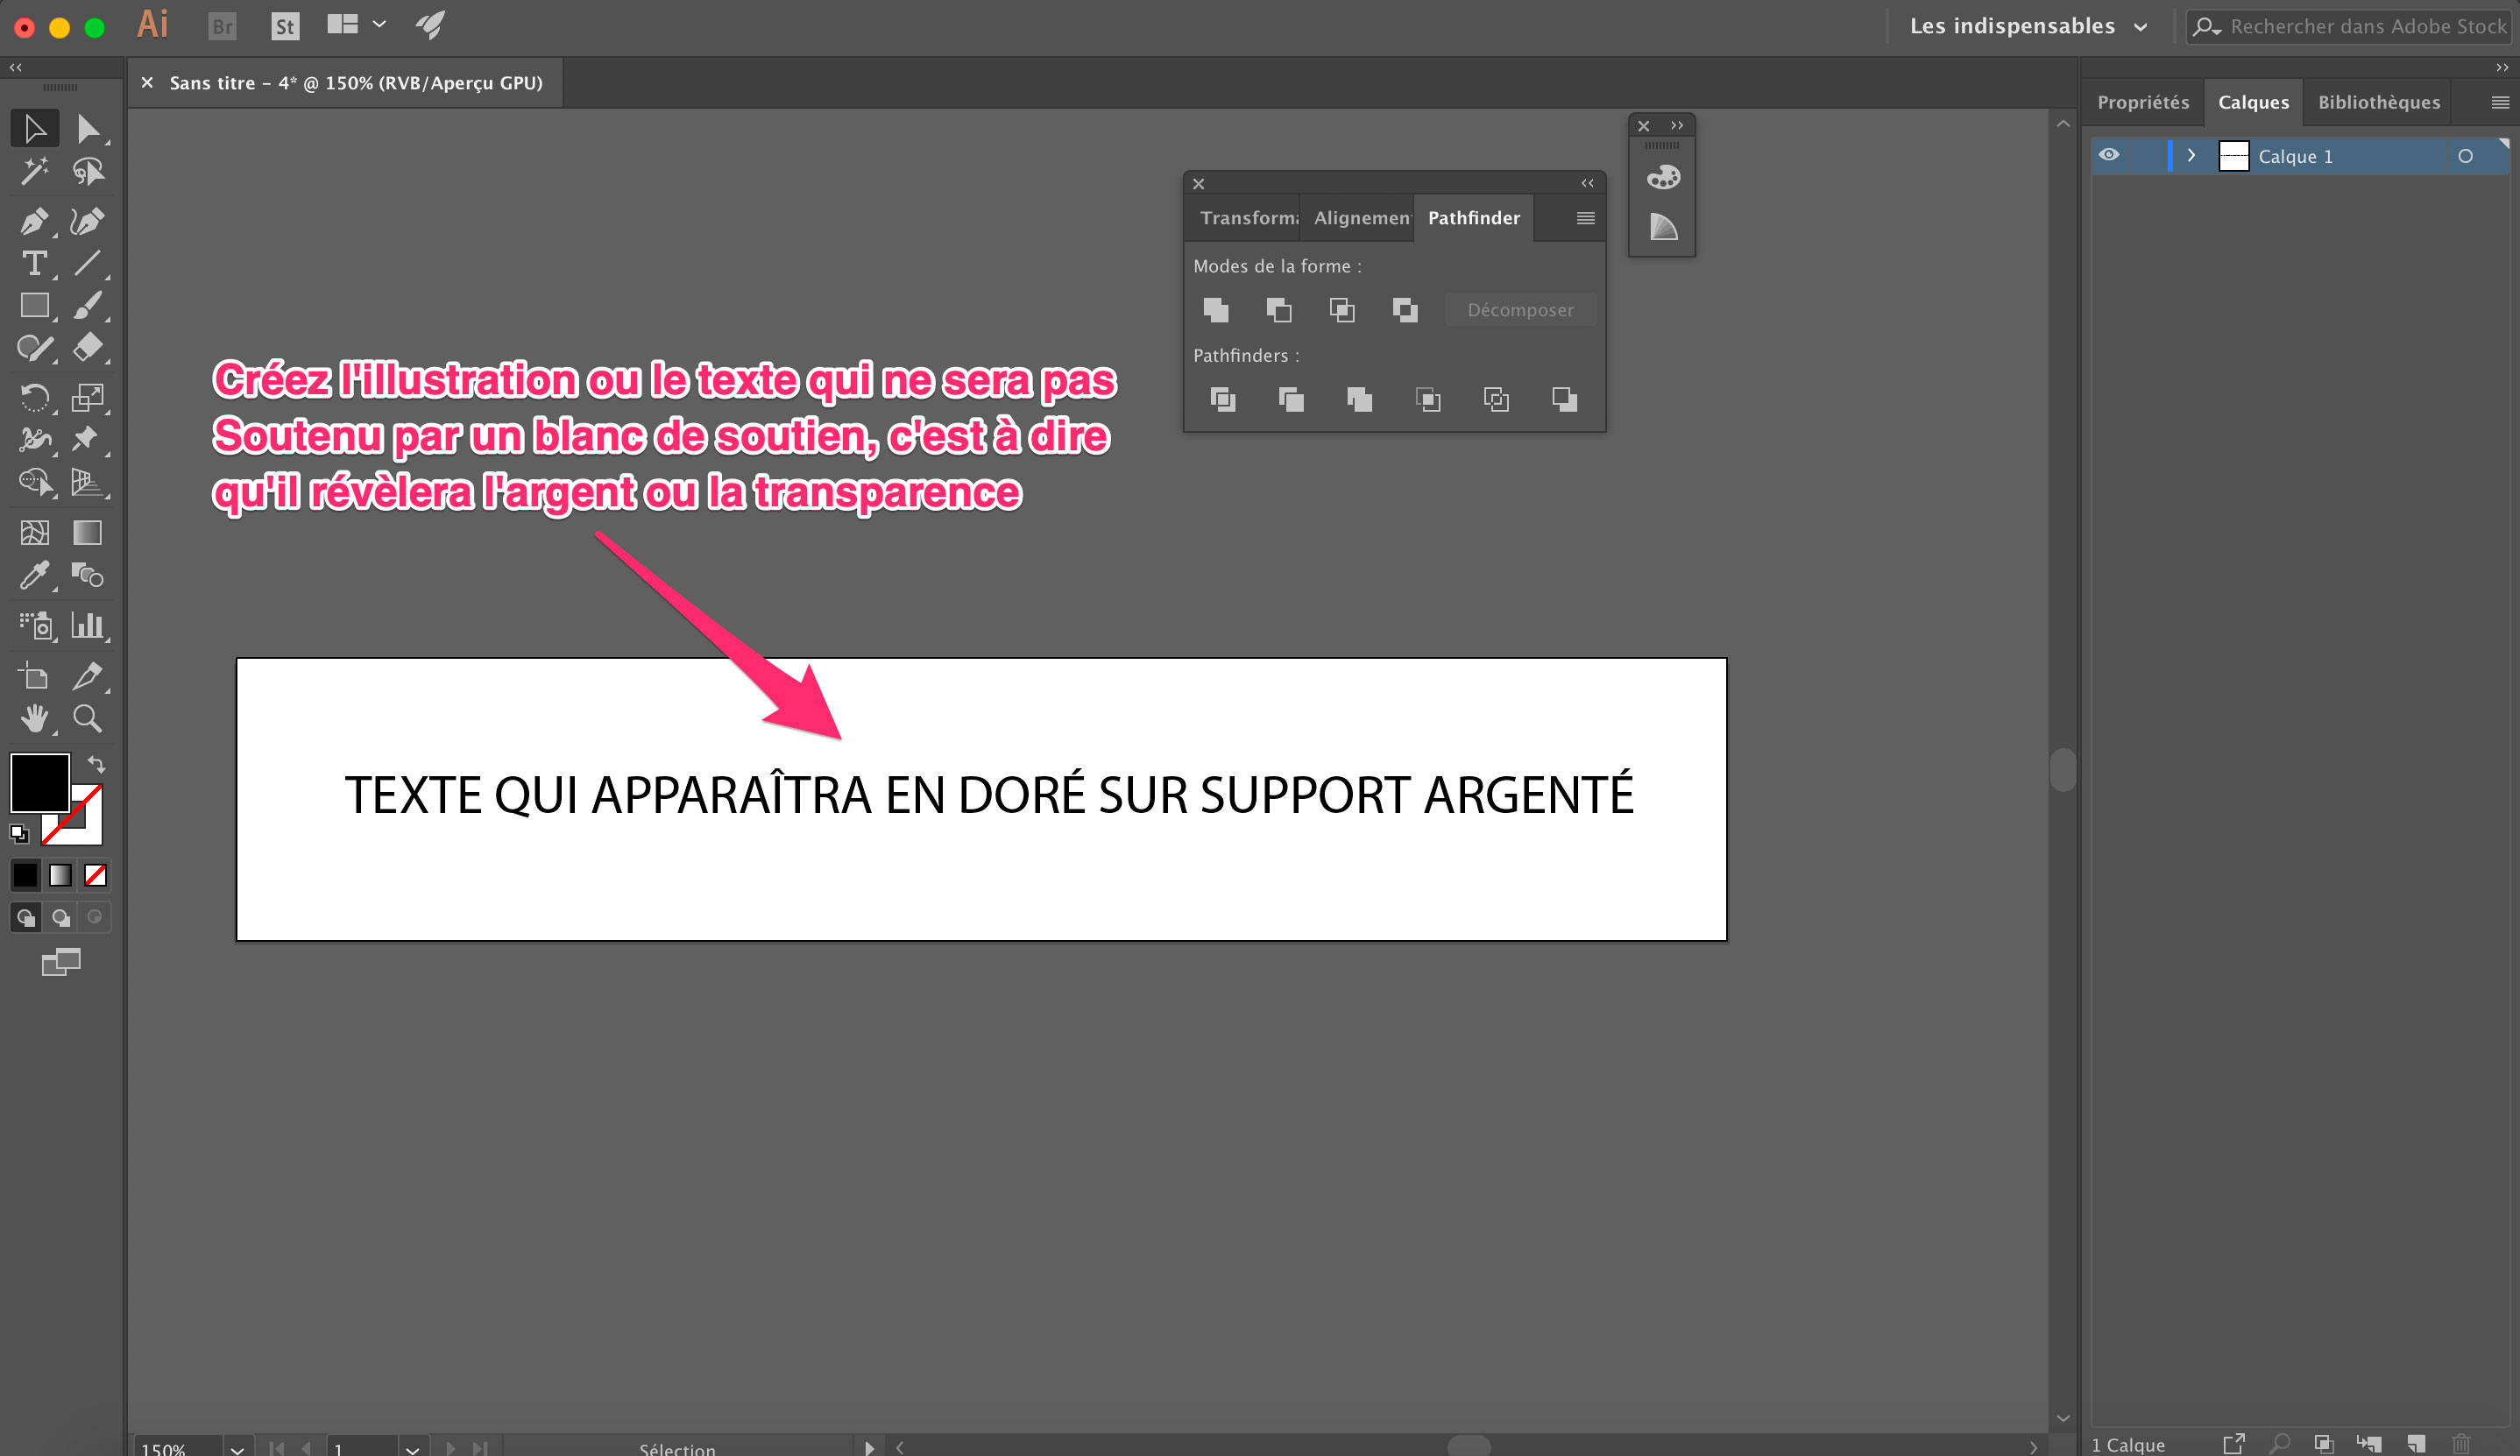
Task: Click the Décomposer button
Action: 1520,310
